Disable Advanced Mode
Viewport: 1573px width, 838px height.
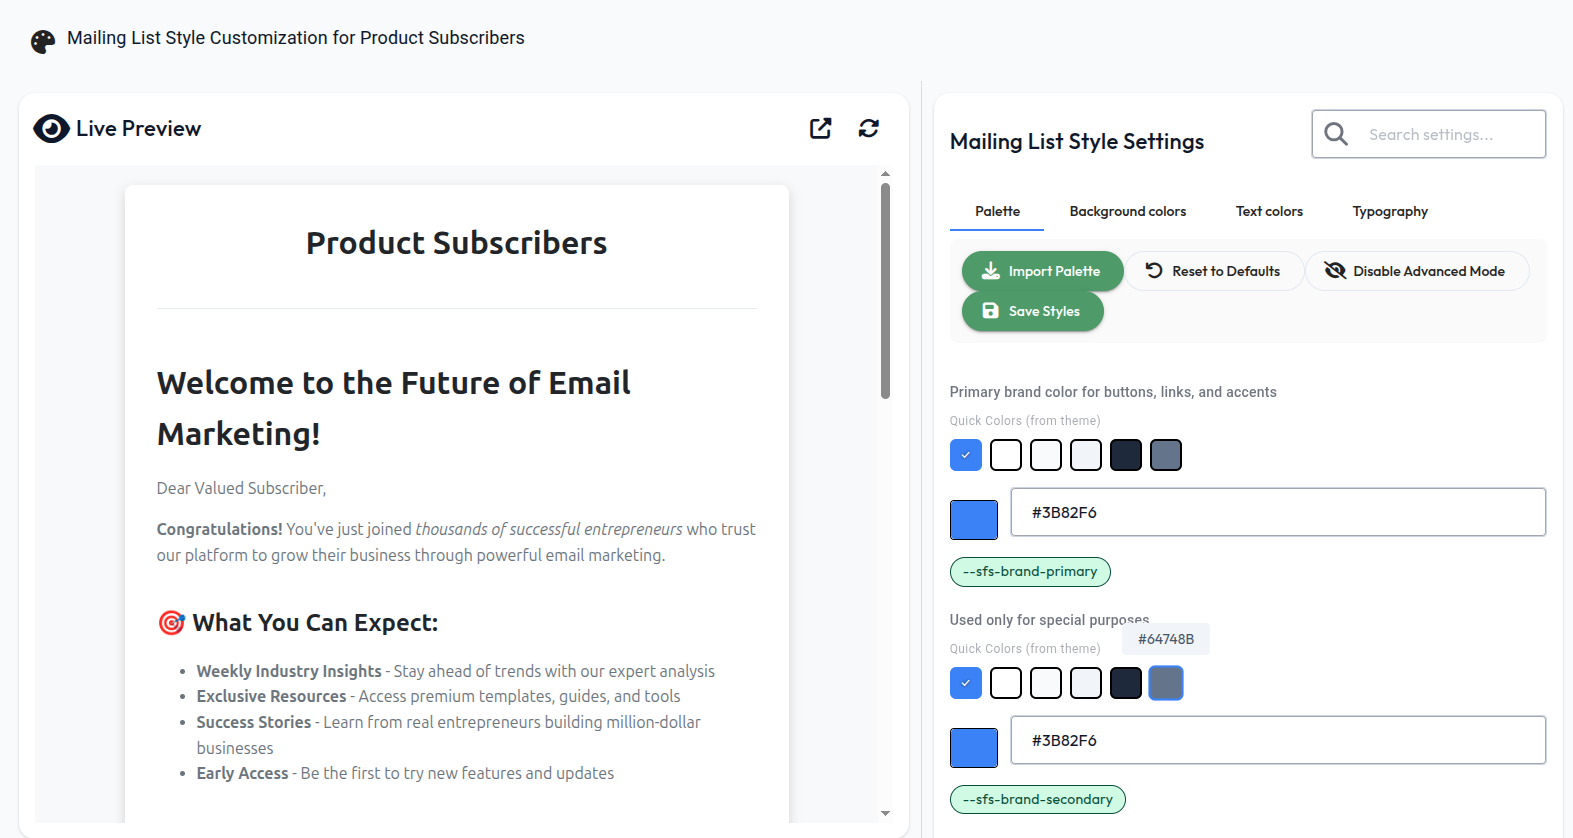point(1417,270)
